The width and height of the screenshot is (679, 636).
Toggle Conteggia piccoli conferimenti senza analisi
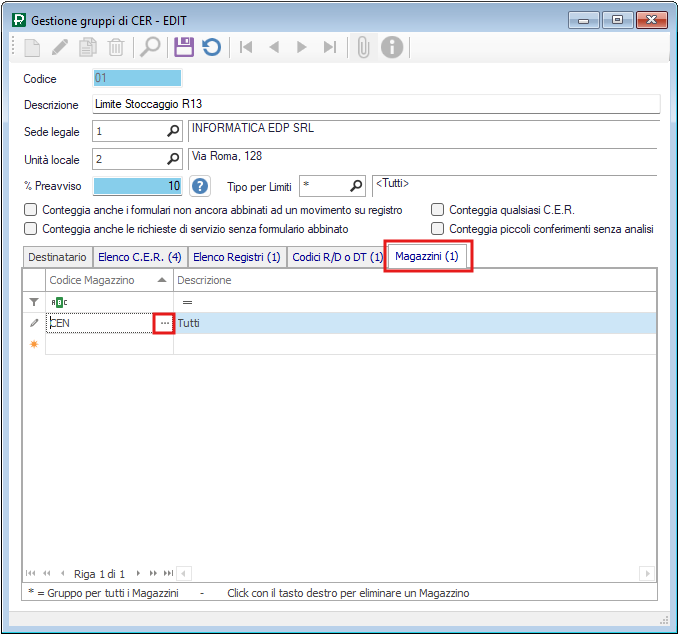438,229
